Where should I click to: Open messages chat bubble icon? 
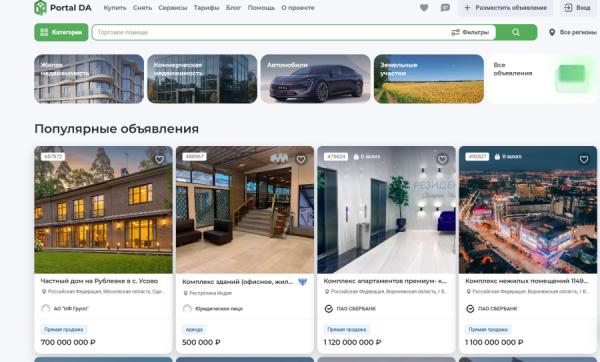pyautogui.click(x=445, y=8)
